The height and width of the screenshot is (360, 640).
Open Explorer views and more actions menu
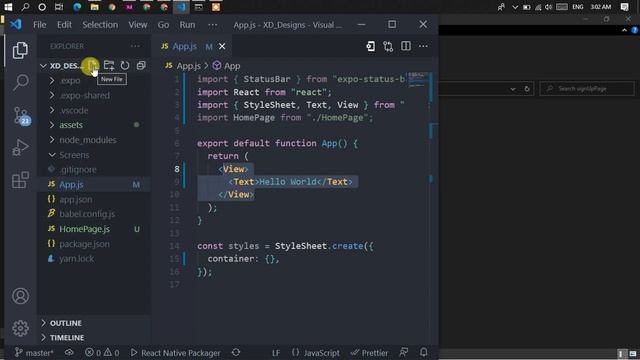pos(135,46)
